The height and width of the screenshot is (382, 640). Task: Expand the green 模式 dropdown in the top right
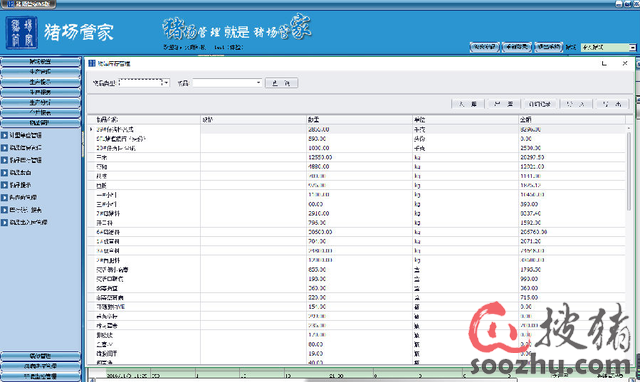point(632,47)
